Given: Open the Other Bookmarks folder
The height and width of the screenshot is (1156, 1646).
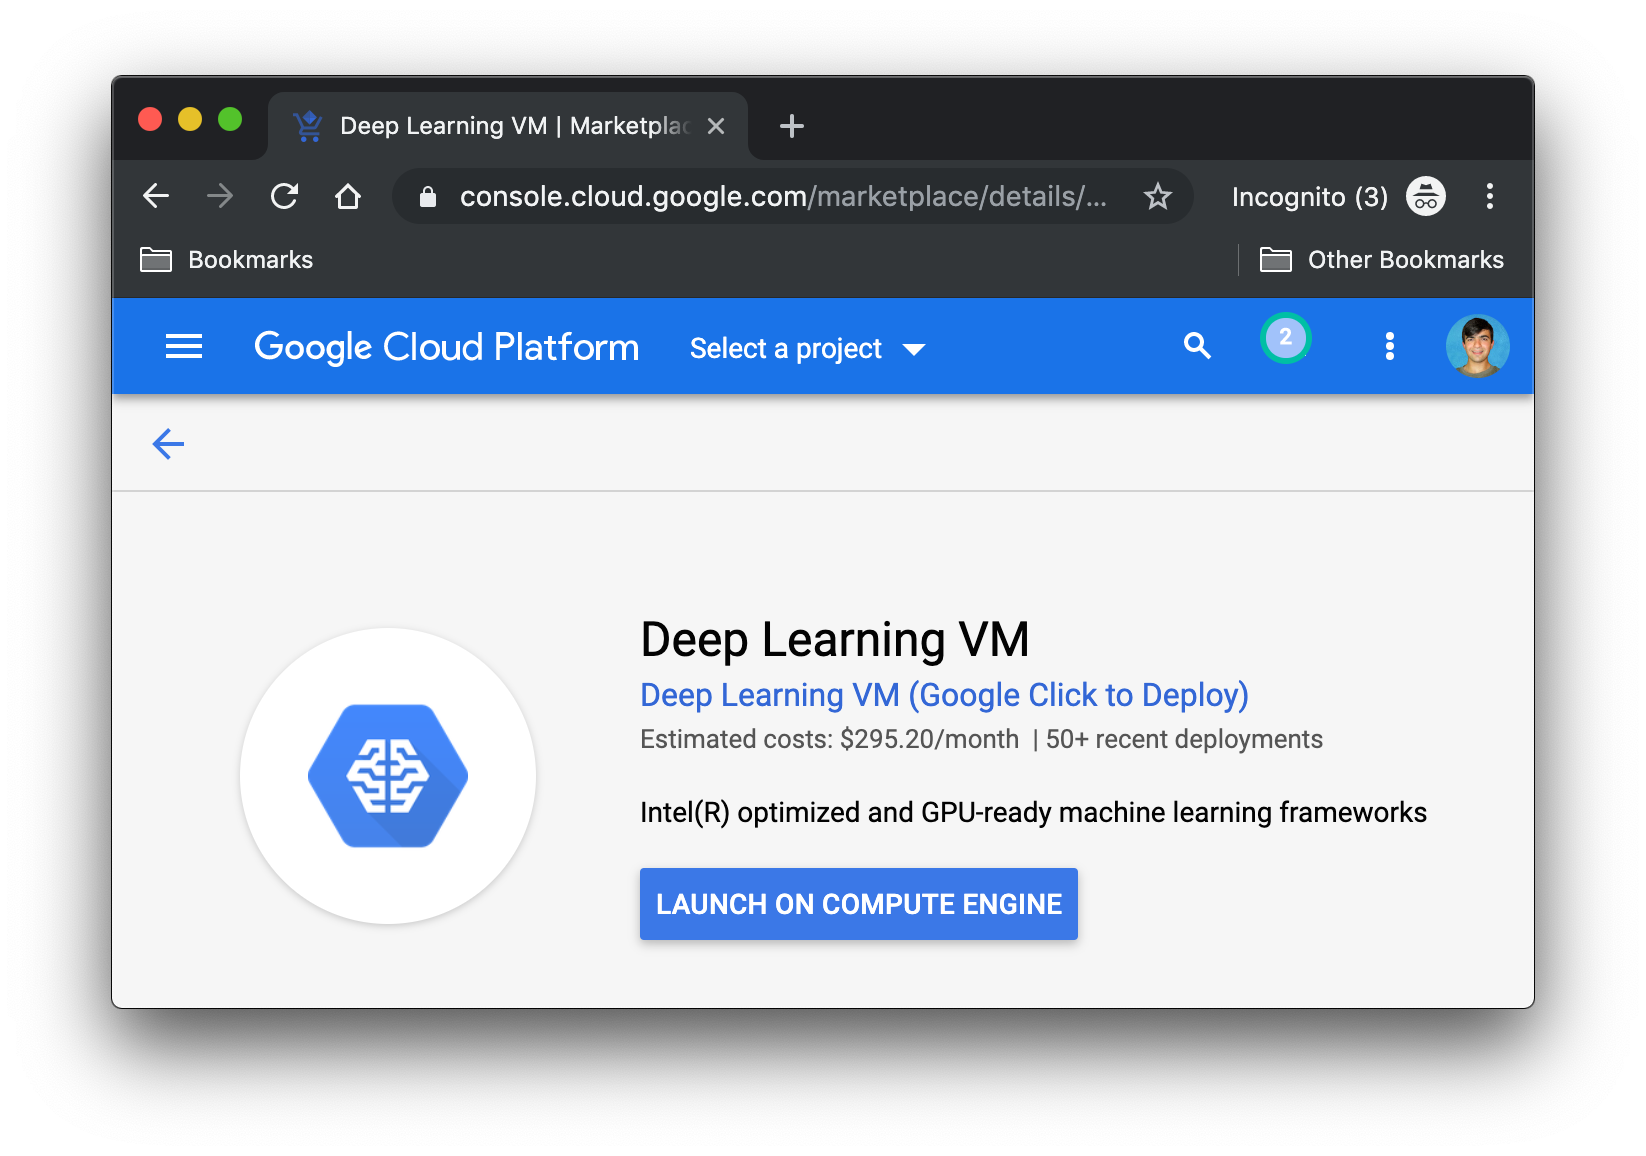Looking at the screenshot, I should (1382, 260).
